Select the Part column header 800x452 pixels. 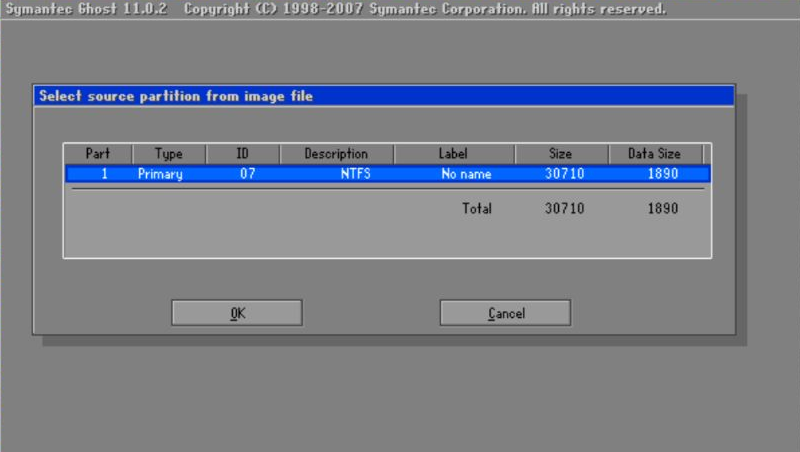point(98,154)
